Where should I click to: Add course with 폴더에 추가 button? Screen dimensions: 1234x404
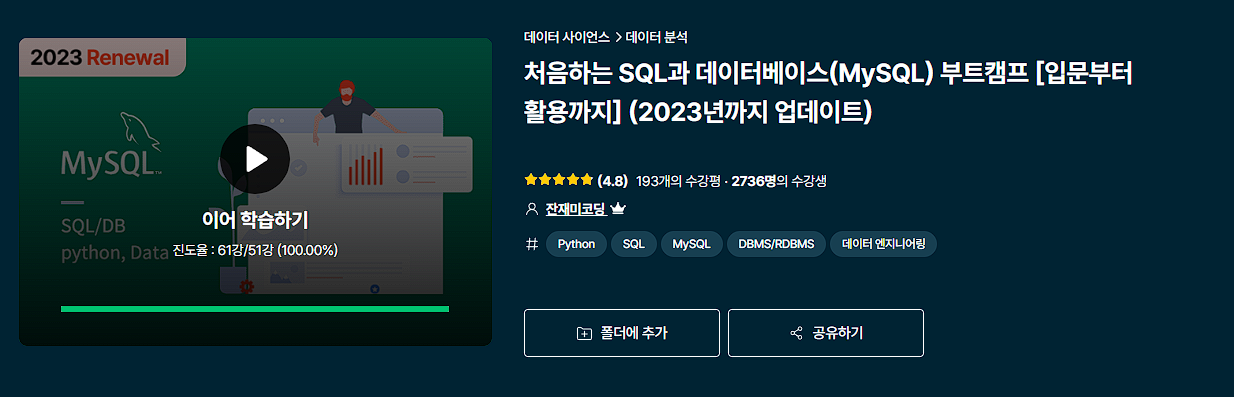pyautogui.click(x=622, y=333)
